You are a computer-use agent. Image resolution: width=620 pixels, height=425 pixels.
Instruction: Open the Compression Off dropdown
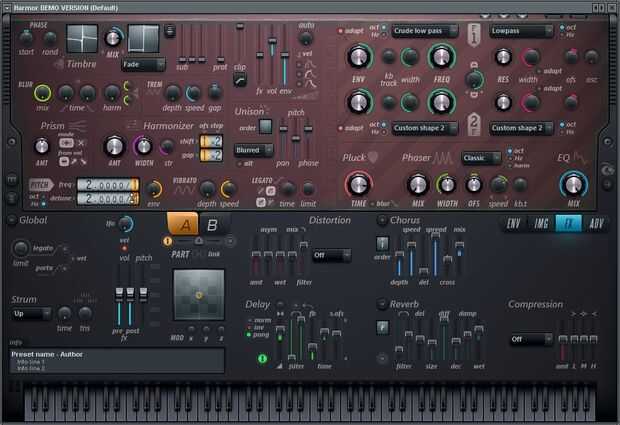[x=531, y=339]
